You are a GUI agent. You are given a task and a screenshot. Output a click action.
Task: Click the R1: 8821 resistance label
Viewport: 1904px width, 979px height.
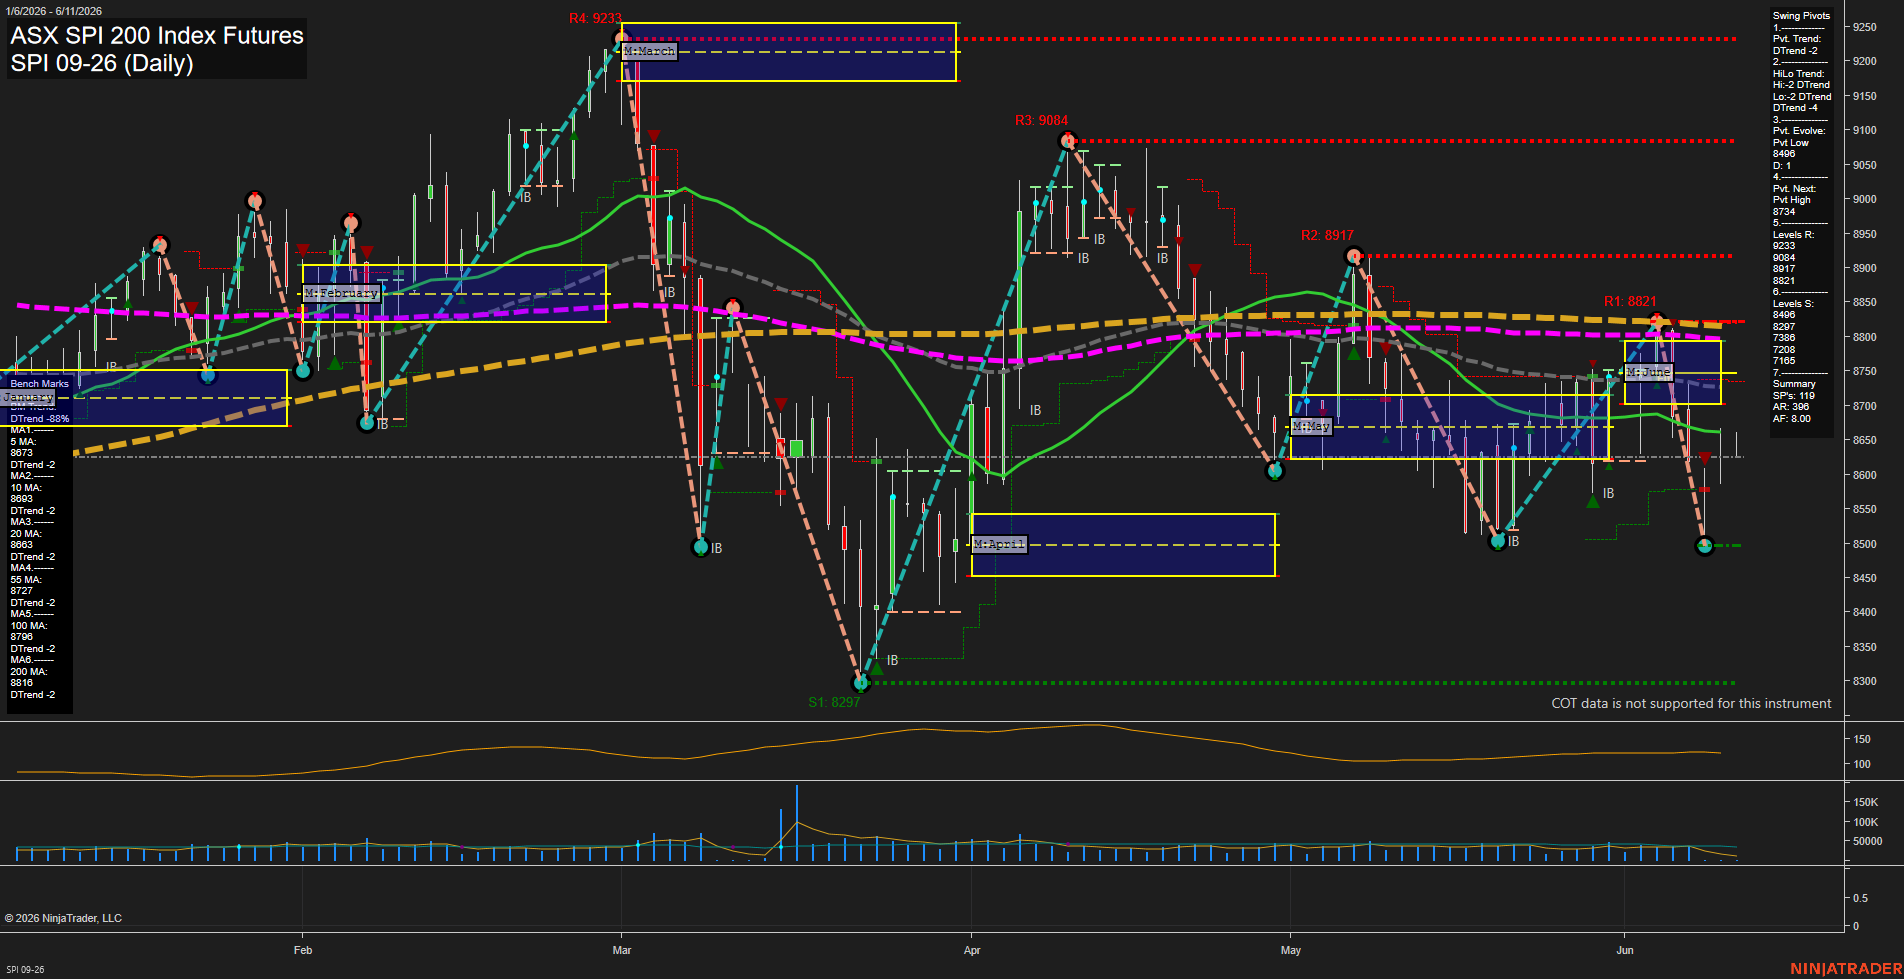pyautogui.click(x=1630, y=301)
